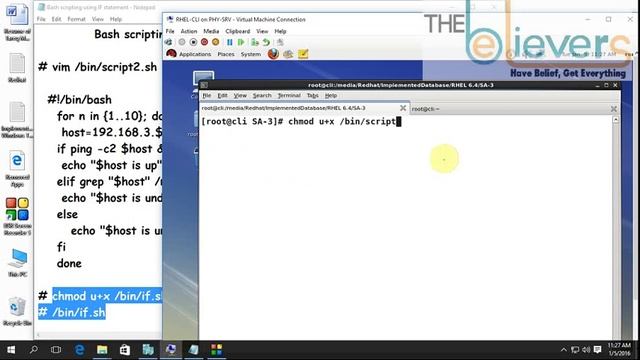Click the Checkpoint icon in VM toolbar
Image resolution: width=640 pixels, height=360 pixels.
coord(255,42)
